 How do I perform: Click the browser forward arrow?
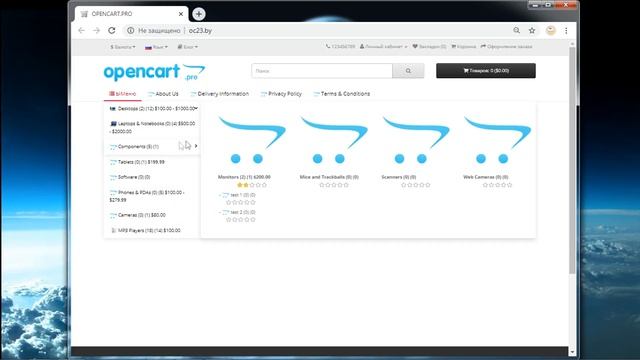(x=96, y=31)
